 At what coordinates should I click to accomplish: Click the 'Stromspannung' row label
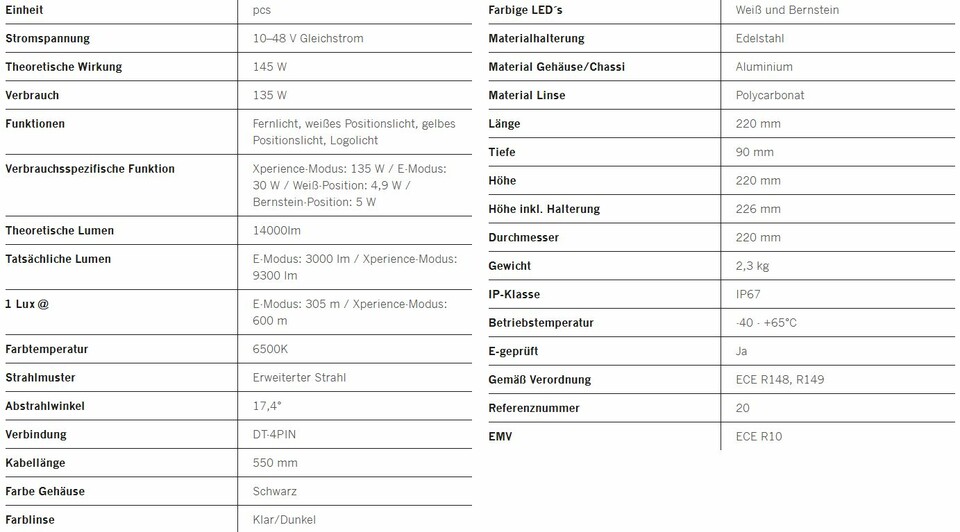pyautogui.click(x=47, y=38)
